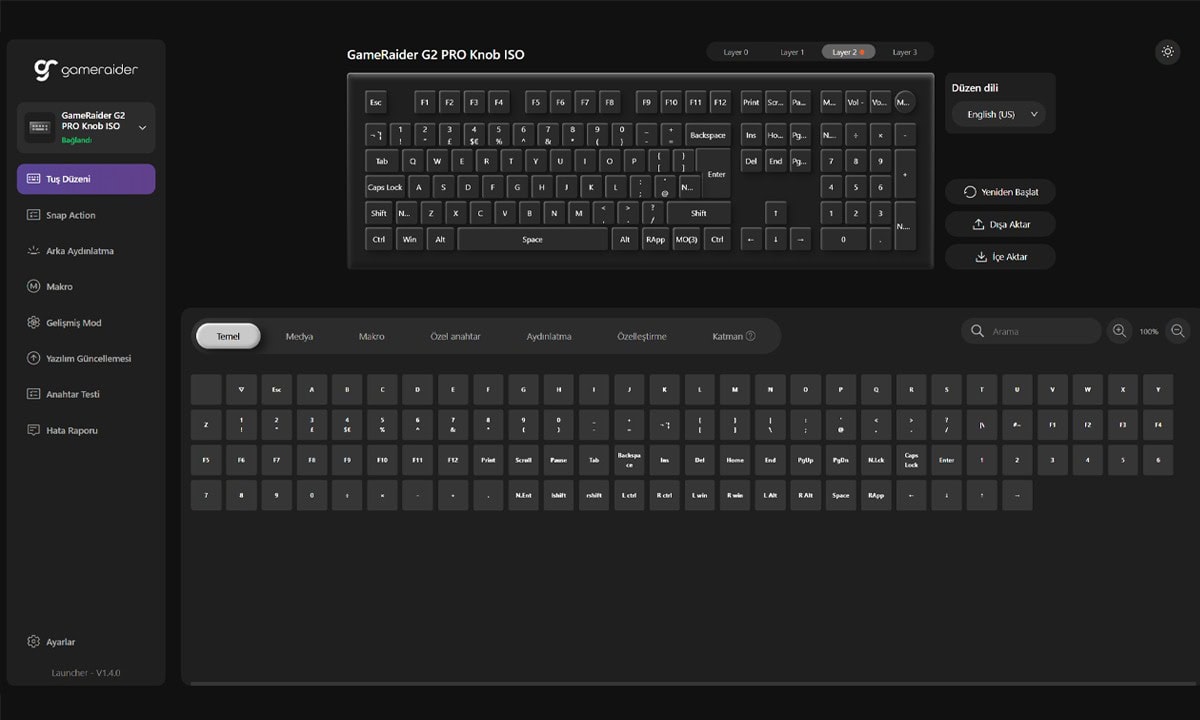Select Tuş Düzeni in the sidebar
Screen dimensions: 1200x720
click(x=86, y=179)
